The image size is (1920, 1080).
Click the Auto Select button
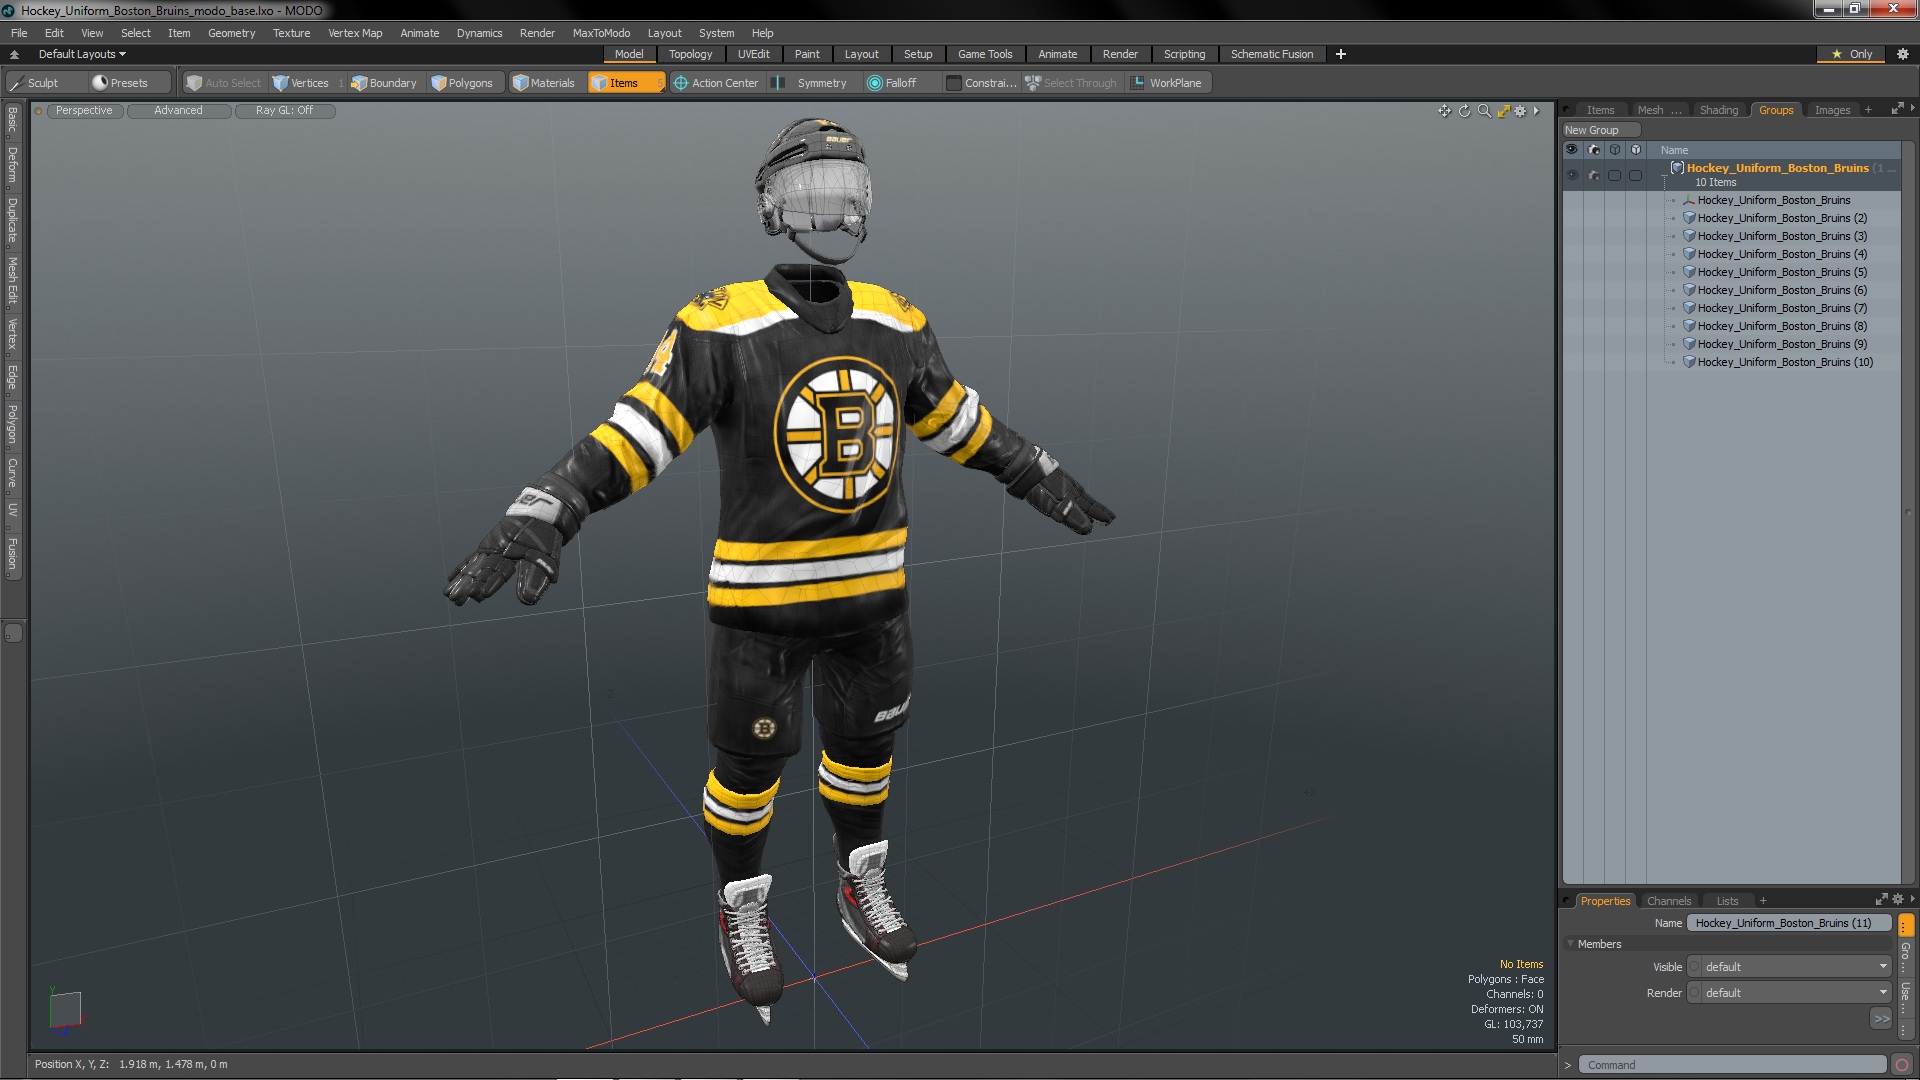coord(224,83)
